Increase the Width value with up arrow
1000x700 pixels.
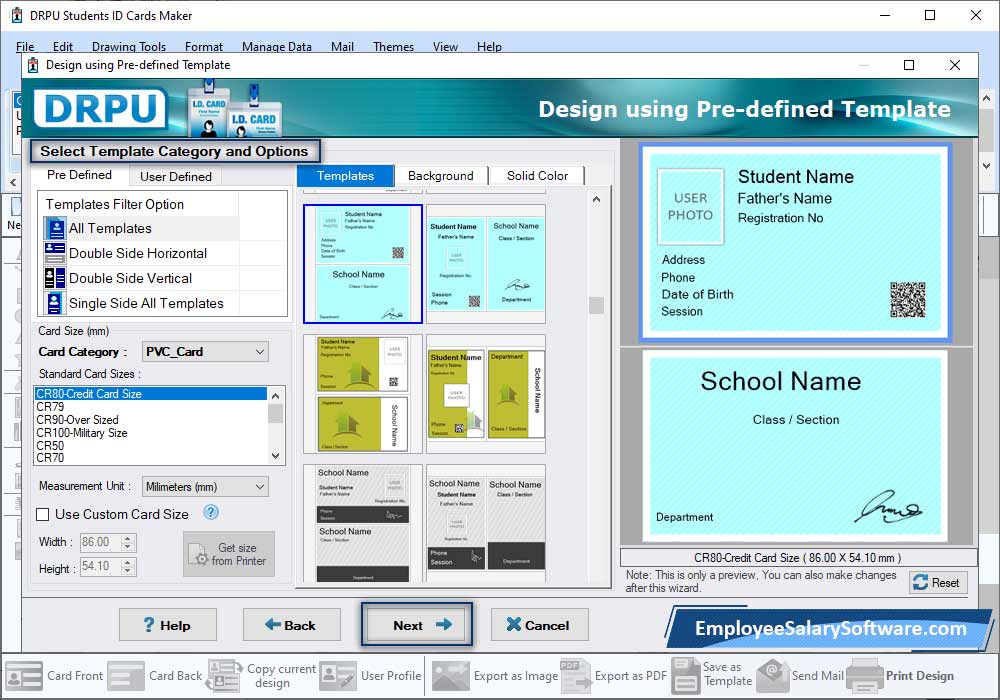tap(128, 538)
